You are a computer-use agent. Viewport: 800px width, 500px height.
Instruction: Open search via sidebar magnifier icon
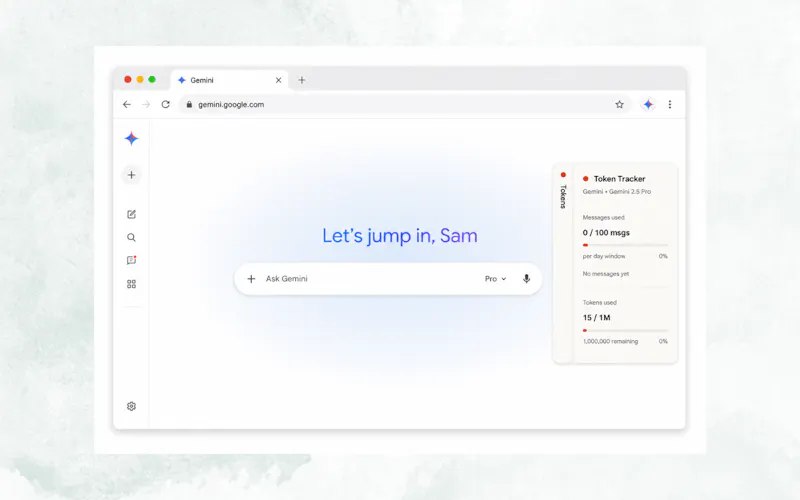click(131, 237)
